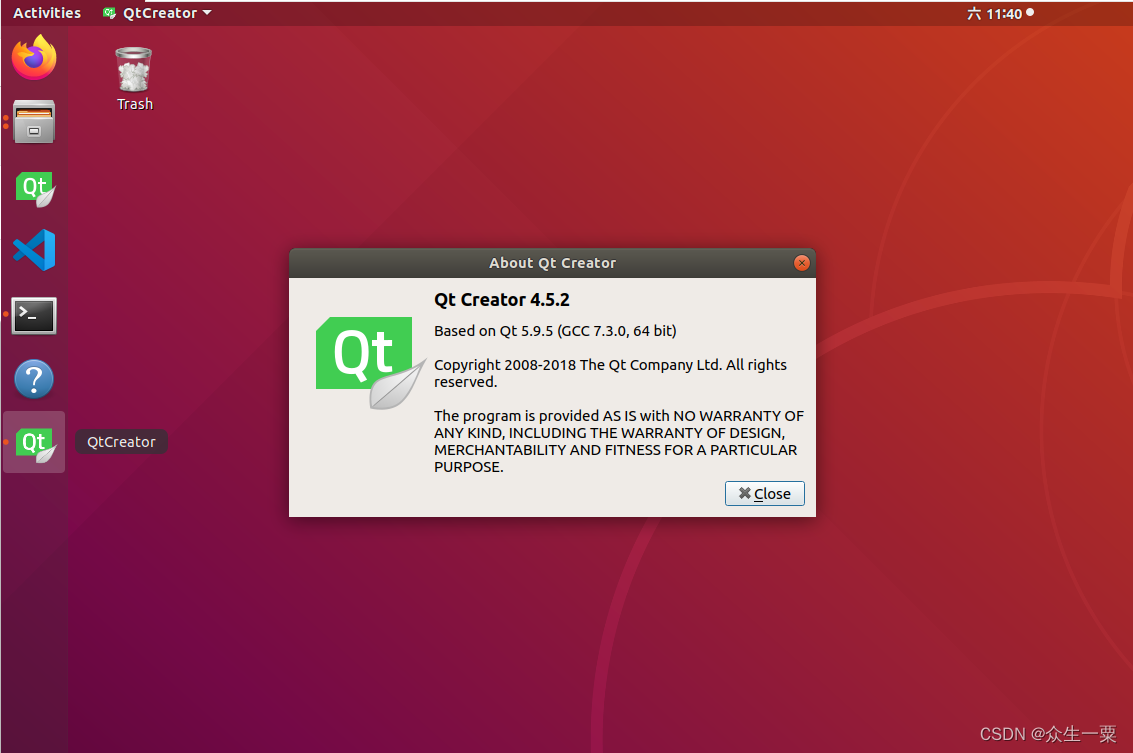This screenshot has height=753, width=1133.
Task: Click the 'Trash' label under desktop icon
Action: tap(135, 104)
